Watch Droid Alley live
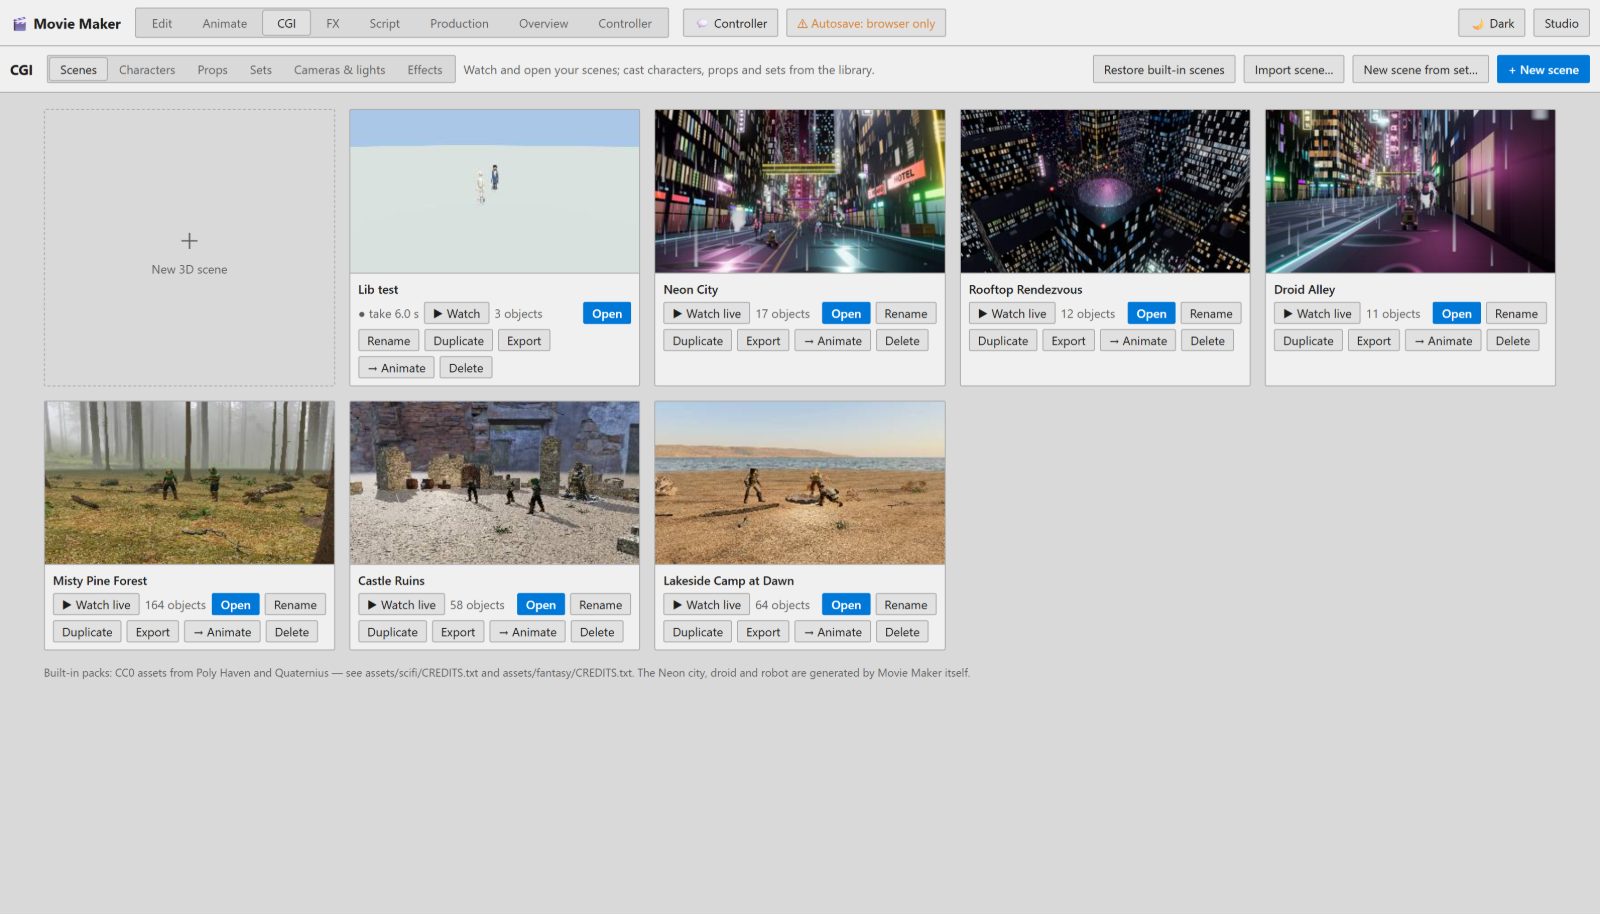The height and width of the screenshot is (915, 1600). click(1317, 314)
